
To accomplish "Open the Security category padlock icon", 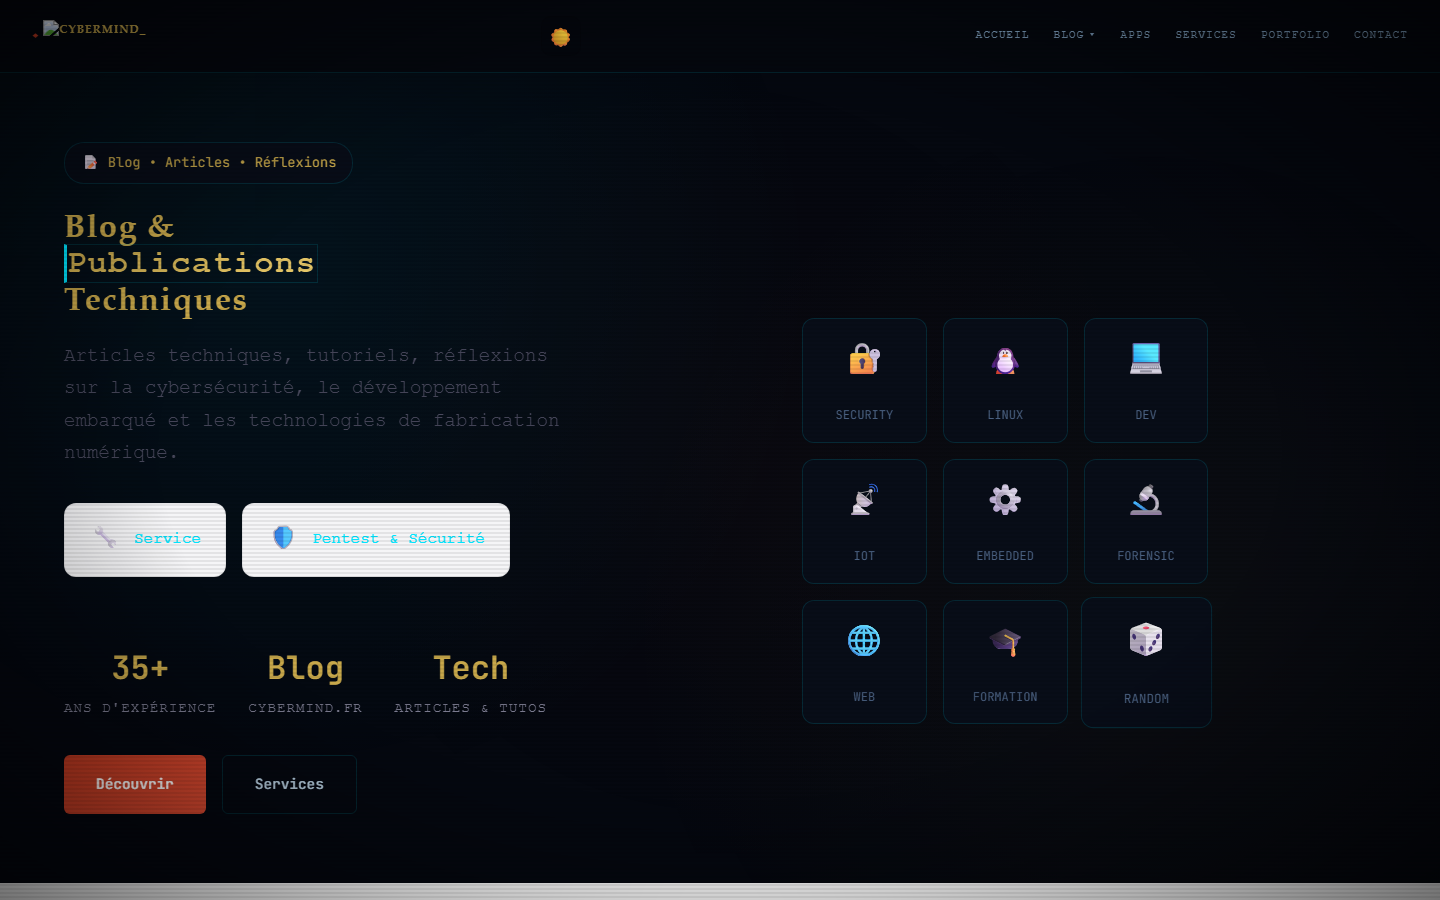I will (x=864, y=359).
